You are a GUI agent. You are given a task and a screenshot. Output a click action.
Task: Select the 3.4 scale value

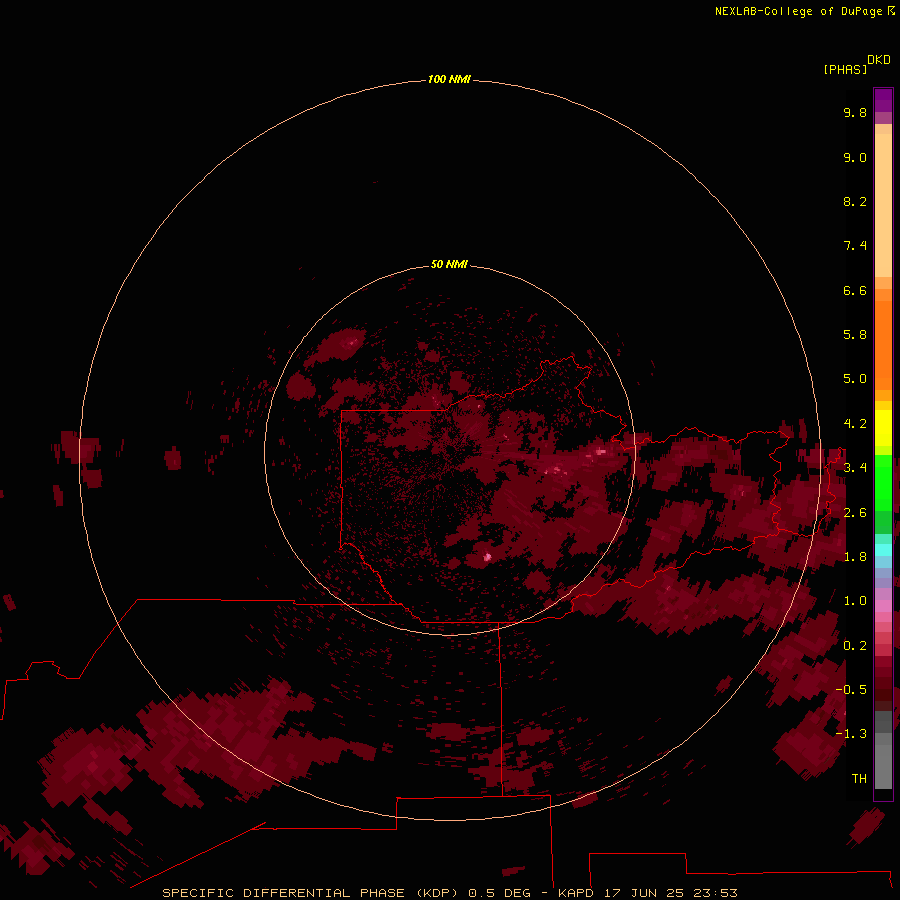pos(855,468)
